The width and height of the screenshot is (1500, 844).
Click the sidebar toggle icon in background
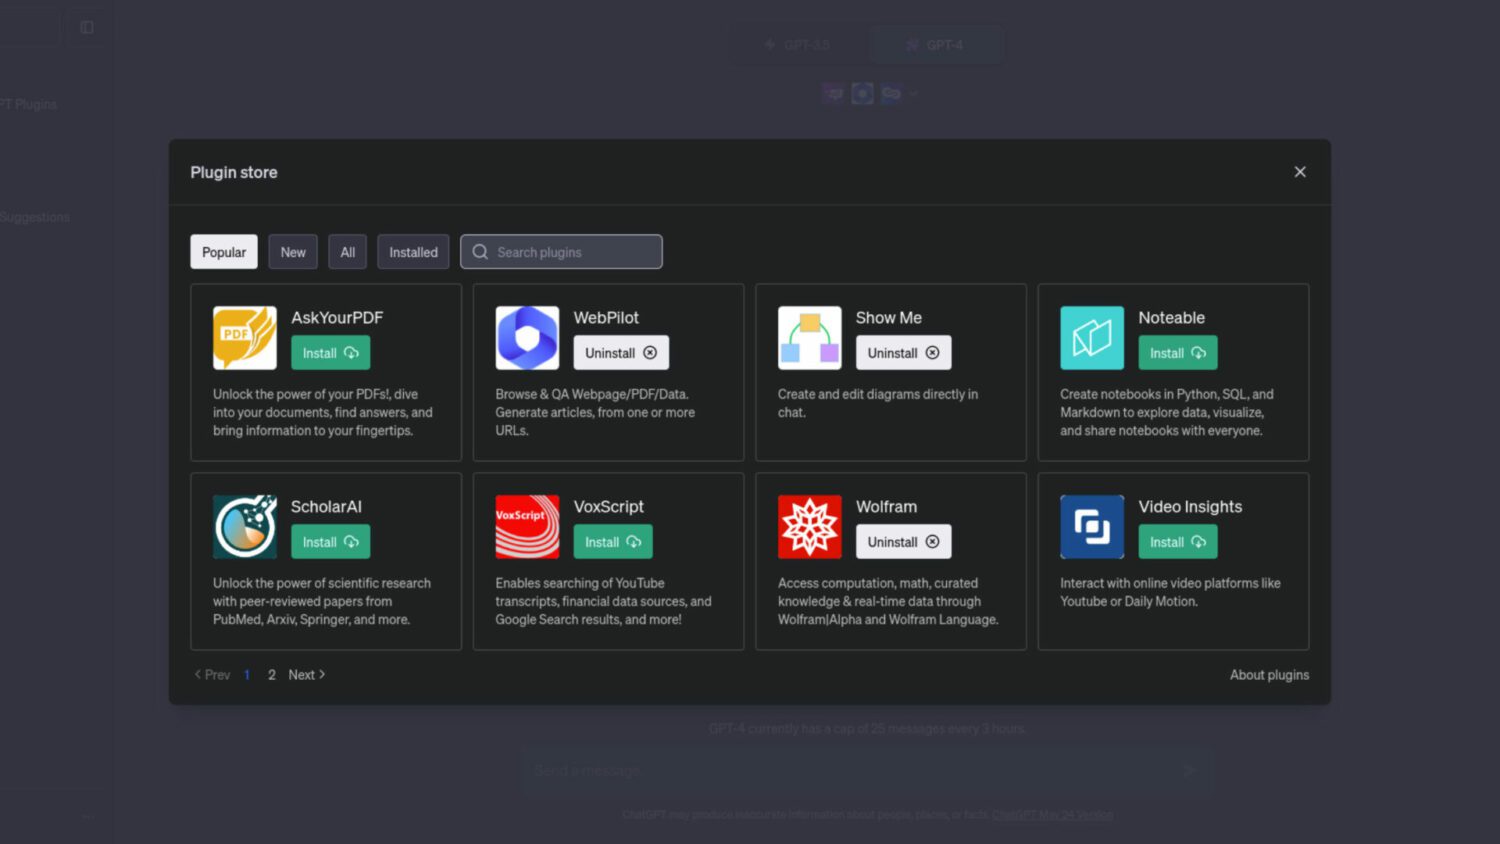[x=87, y=27]
